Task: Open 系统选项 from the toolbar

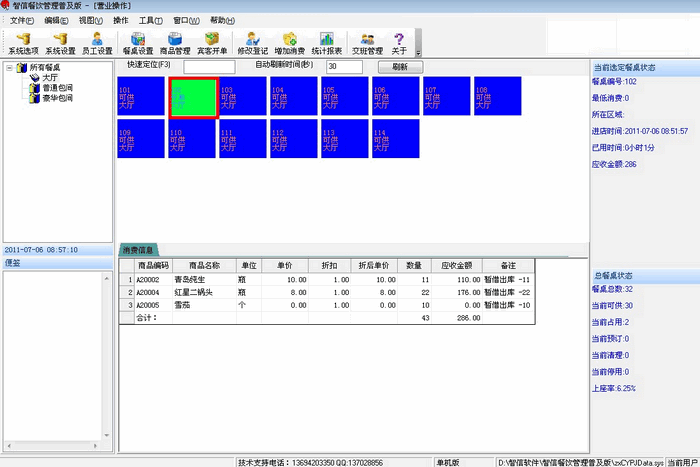Action: point(23,42)
